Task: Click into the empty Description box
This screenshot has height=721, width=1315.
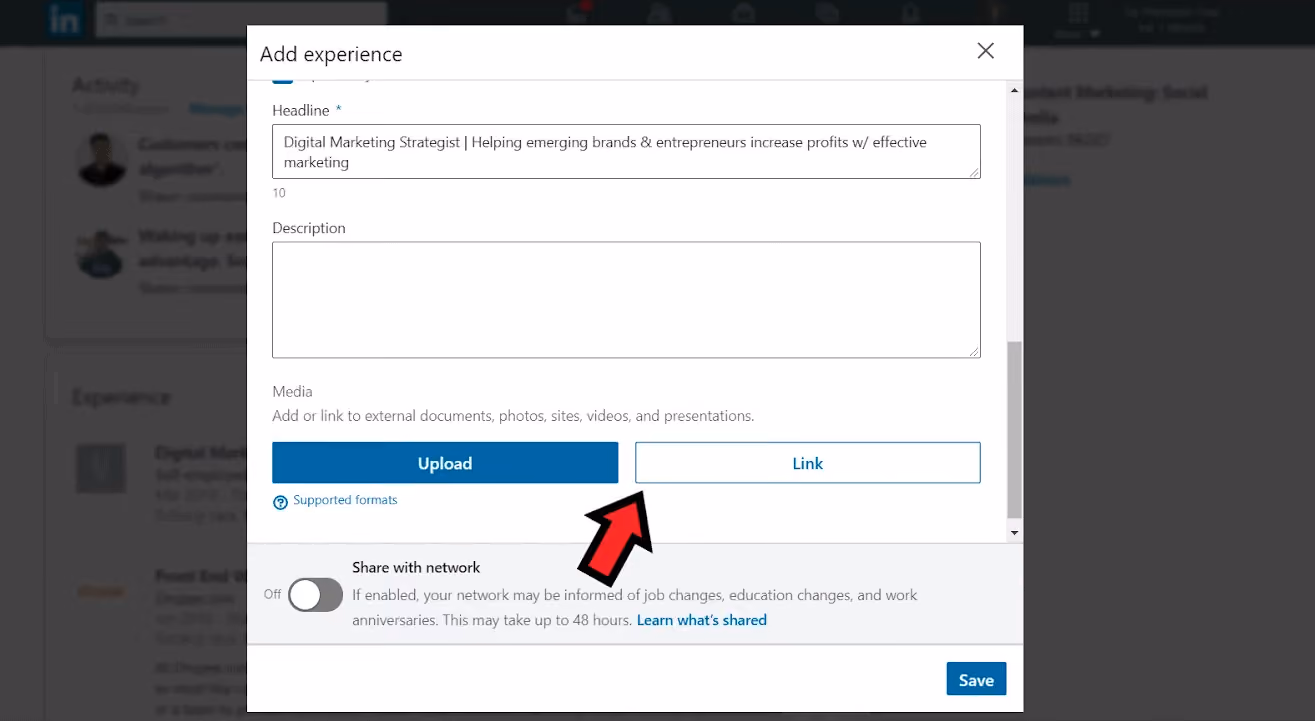Action: pos(626,300)
